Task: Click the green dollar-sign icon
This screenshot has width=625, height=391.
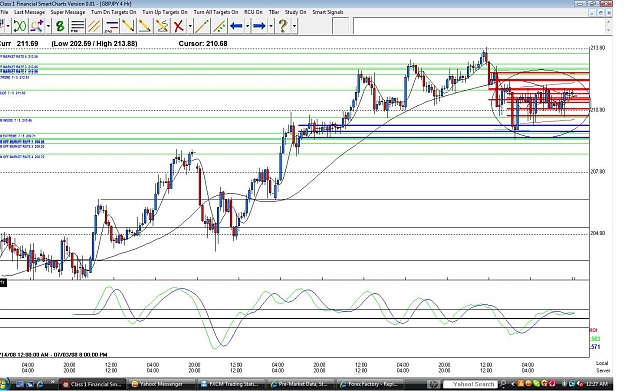Action: tap(60, 26)
